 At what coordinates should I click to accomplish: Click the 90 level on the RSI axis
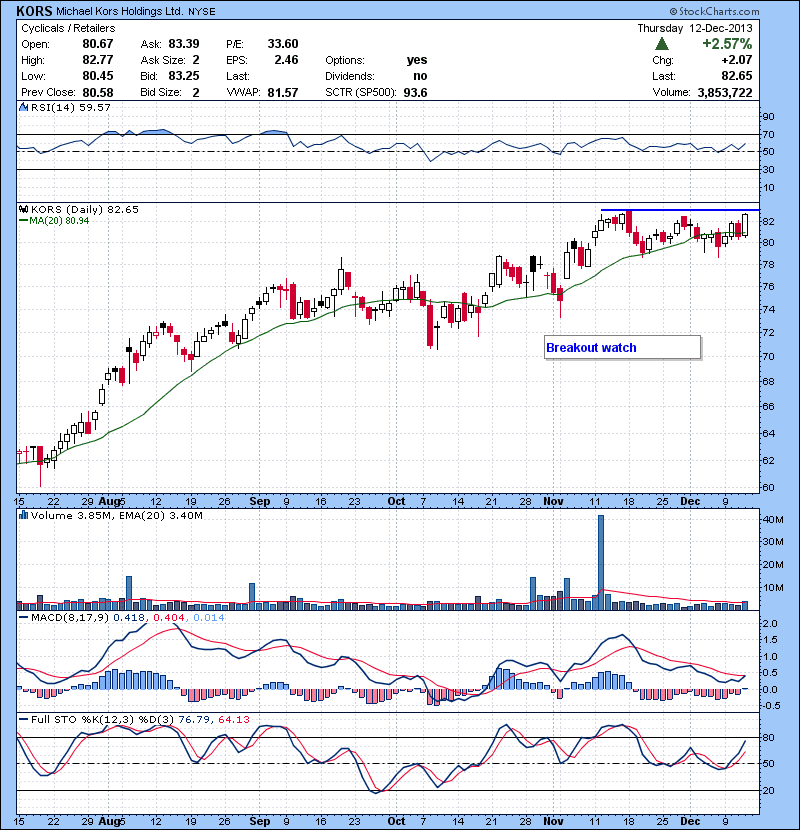[768, 116]
